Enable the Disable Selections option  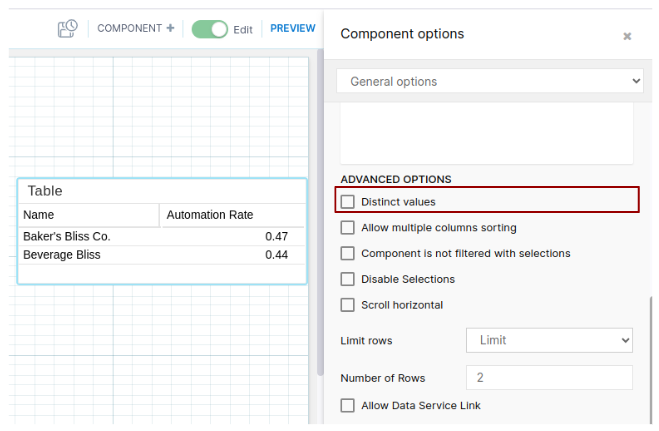coord(348,280)
